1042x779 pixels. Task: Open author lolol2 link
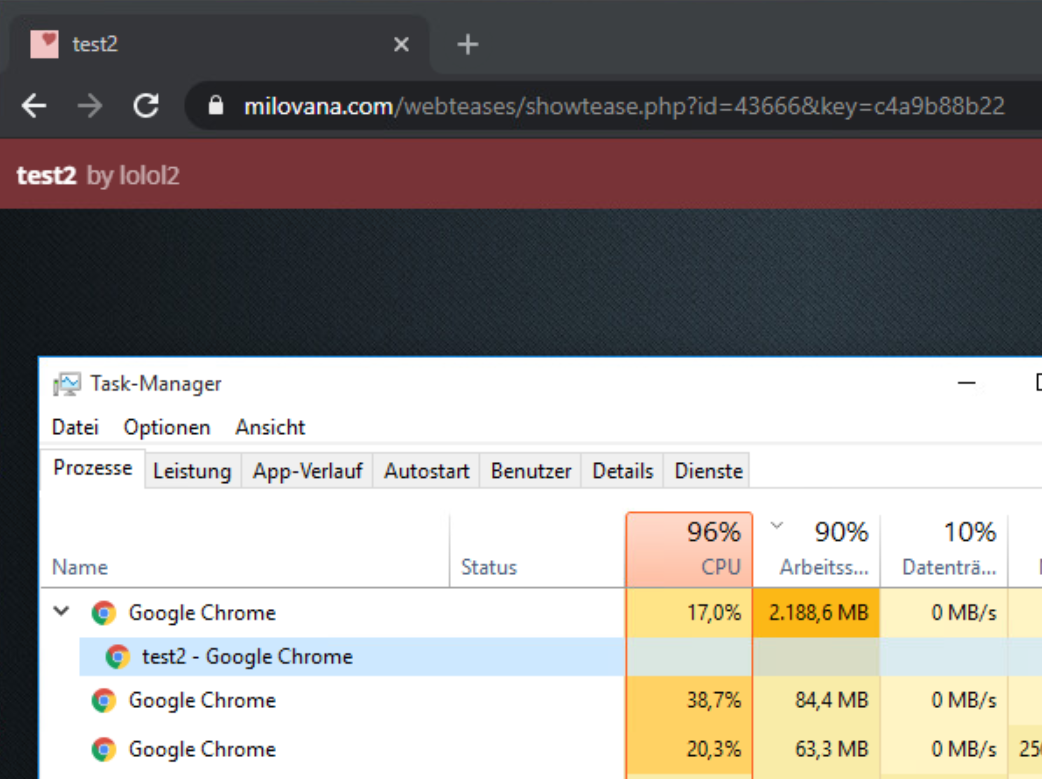pyautogui.click(x=150, y=175)
